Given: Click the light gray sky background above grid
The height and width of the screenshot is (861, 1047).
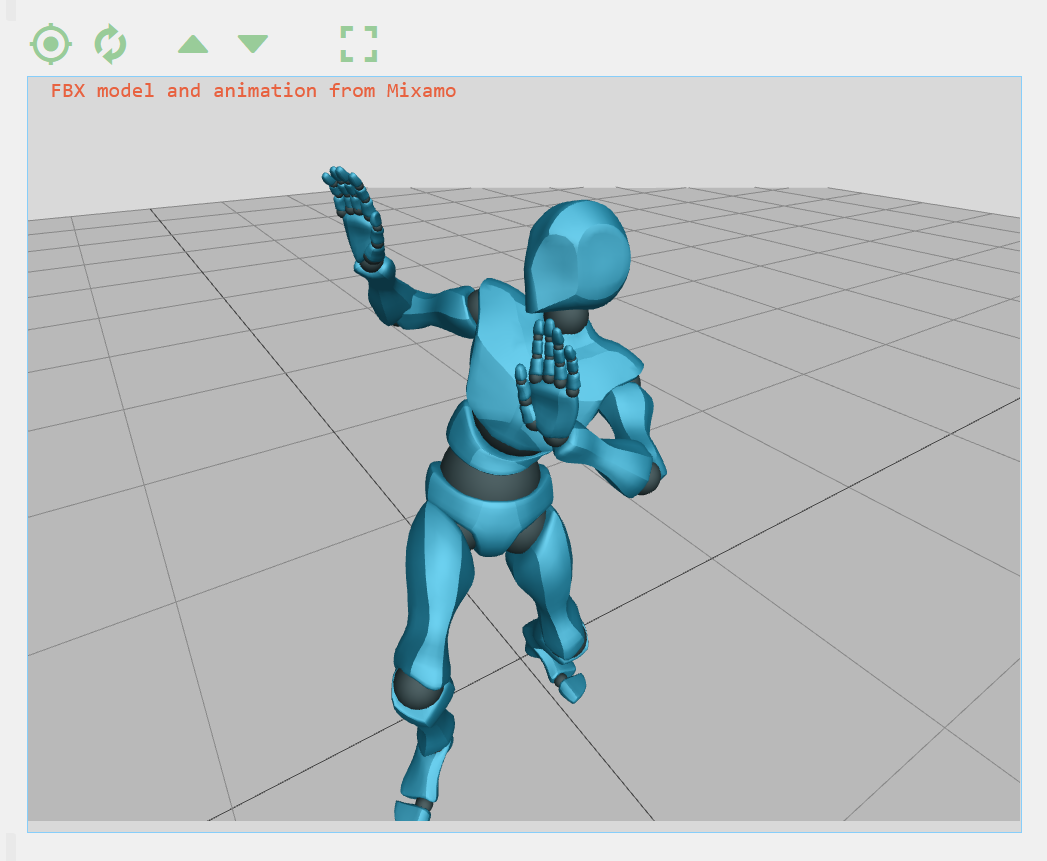Looking at the screenshot, I should 700,140.
